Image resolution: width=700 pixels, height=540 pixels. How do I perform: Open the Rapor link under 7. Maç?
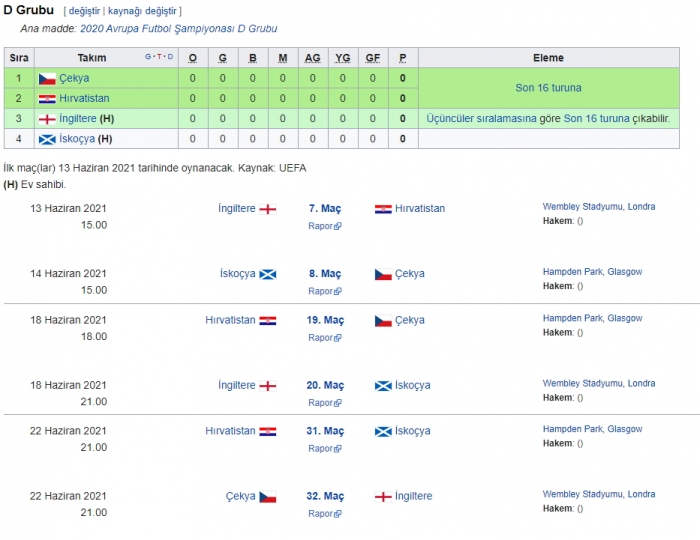point(321,226)
